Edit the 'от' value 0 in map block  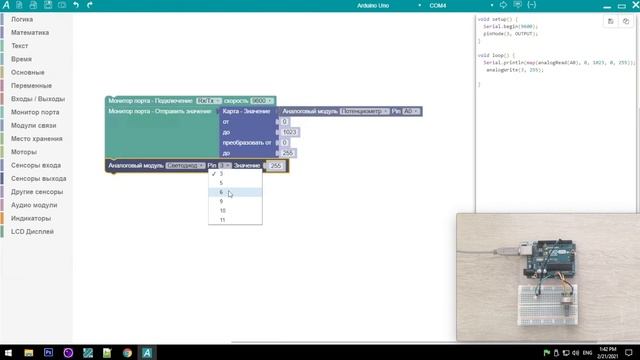[284, 122]
